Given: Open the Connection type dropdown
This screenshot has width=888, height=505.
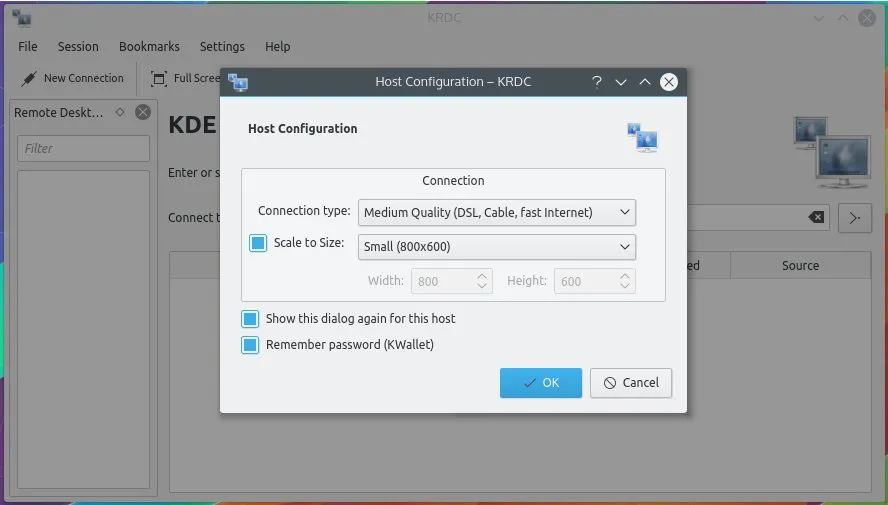Looking at the screenshot, I should click(x=497, y=212).
